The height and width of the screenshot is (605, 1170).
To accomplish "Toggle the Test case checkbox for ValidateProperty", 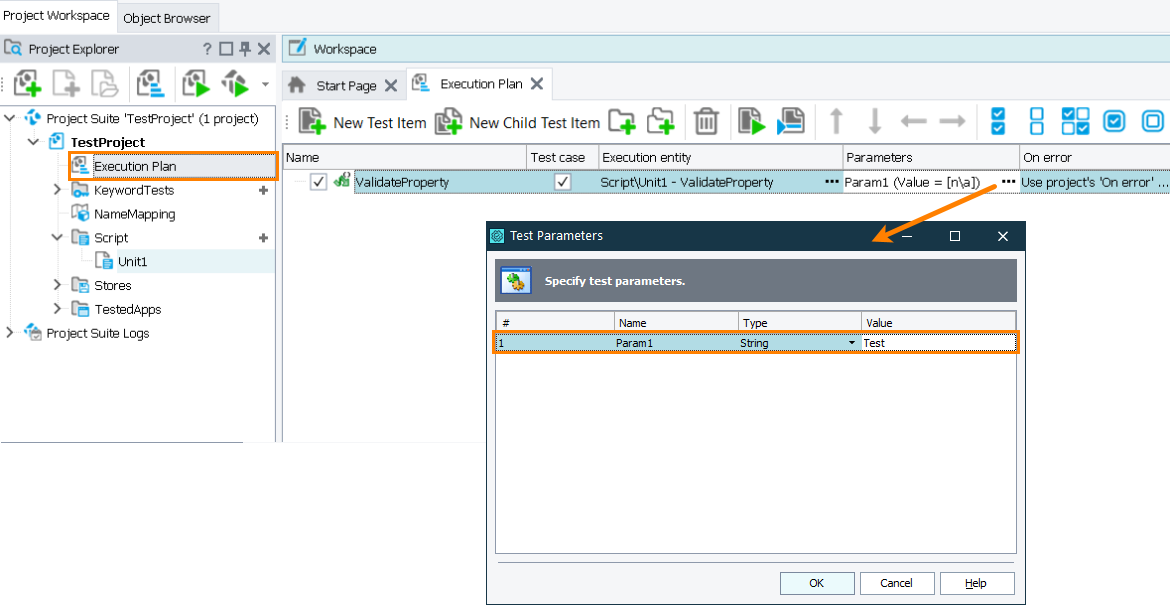I will pyautogui.click(x=564, y=182).
